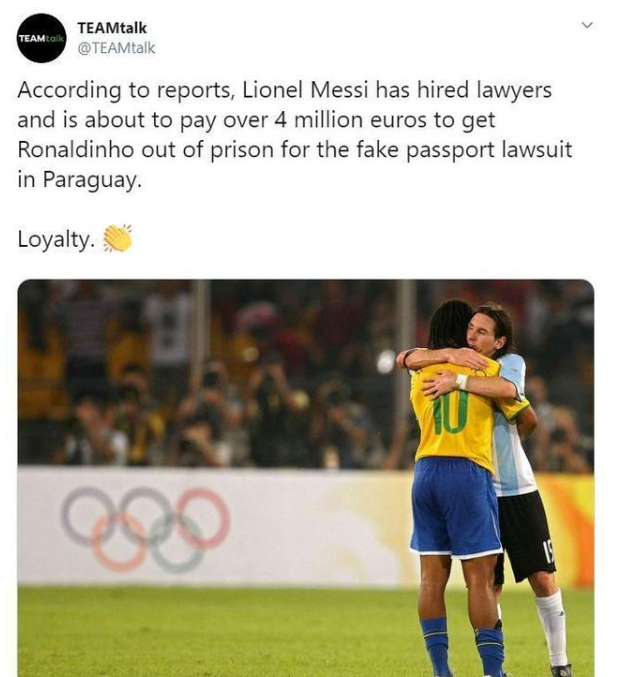This screenshot has width=620, height=677.
Task: Click the TEAMtalk round profile avatar
Action: (x=41, y=38)
